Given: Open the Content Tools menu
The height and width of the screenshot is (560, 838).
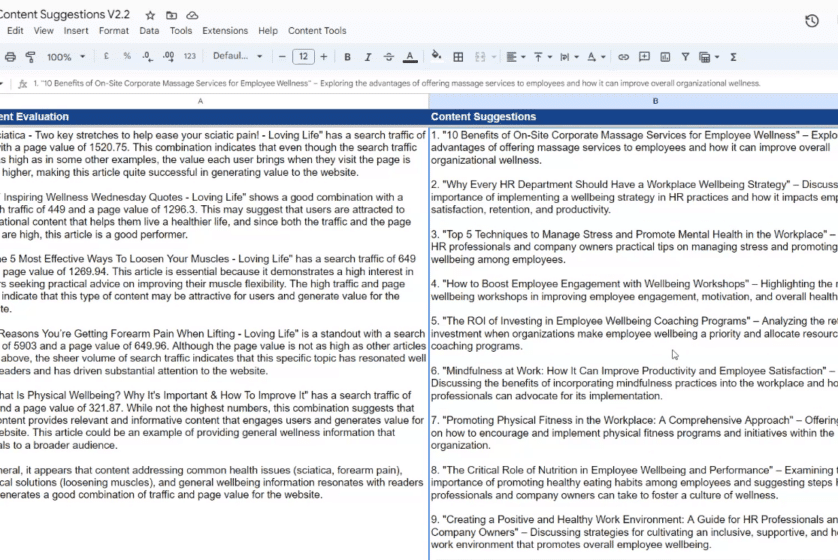Looking at the screenshot, I should [x=317, y=31].
